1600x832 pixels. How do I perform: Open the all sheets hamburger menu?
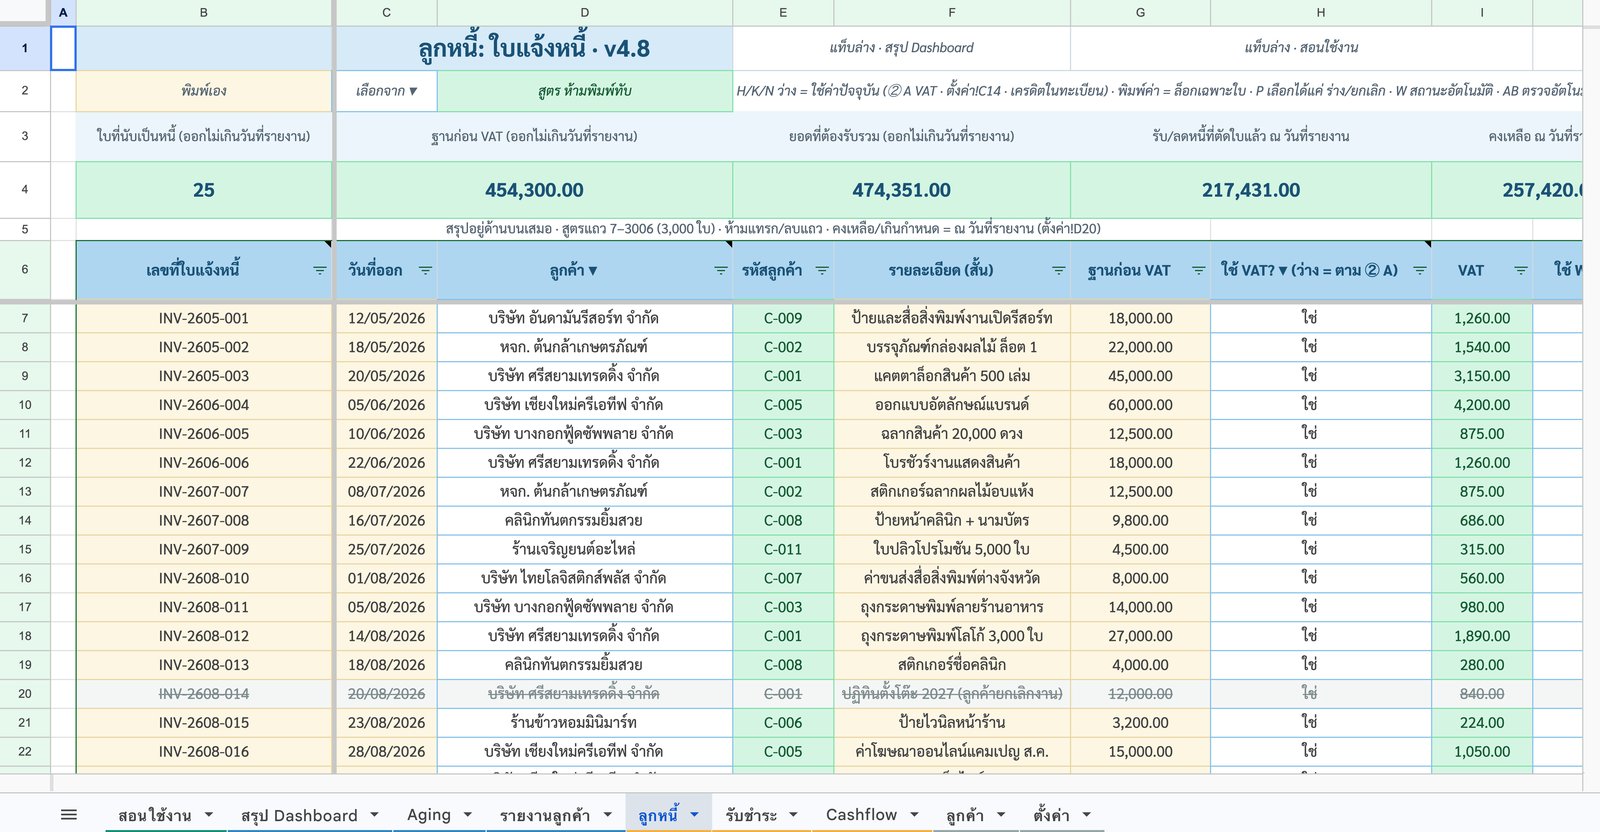click(69, 815)
